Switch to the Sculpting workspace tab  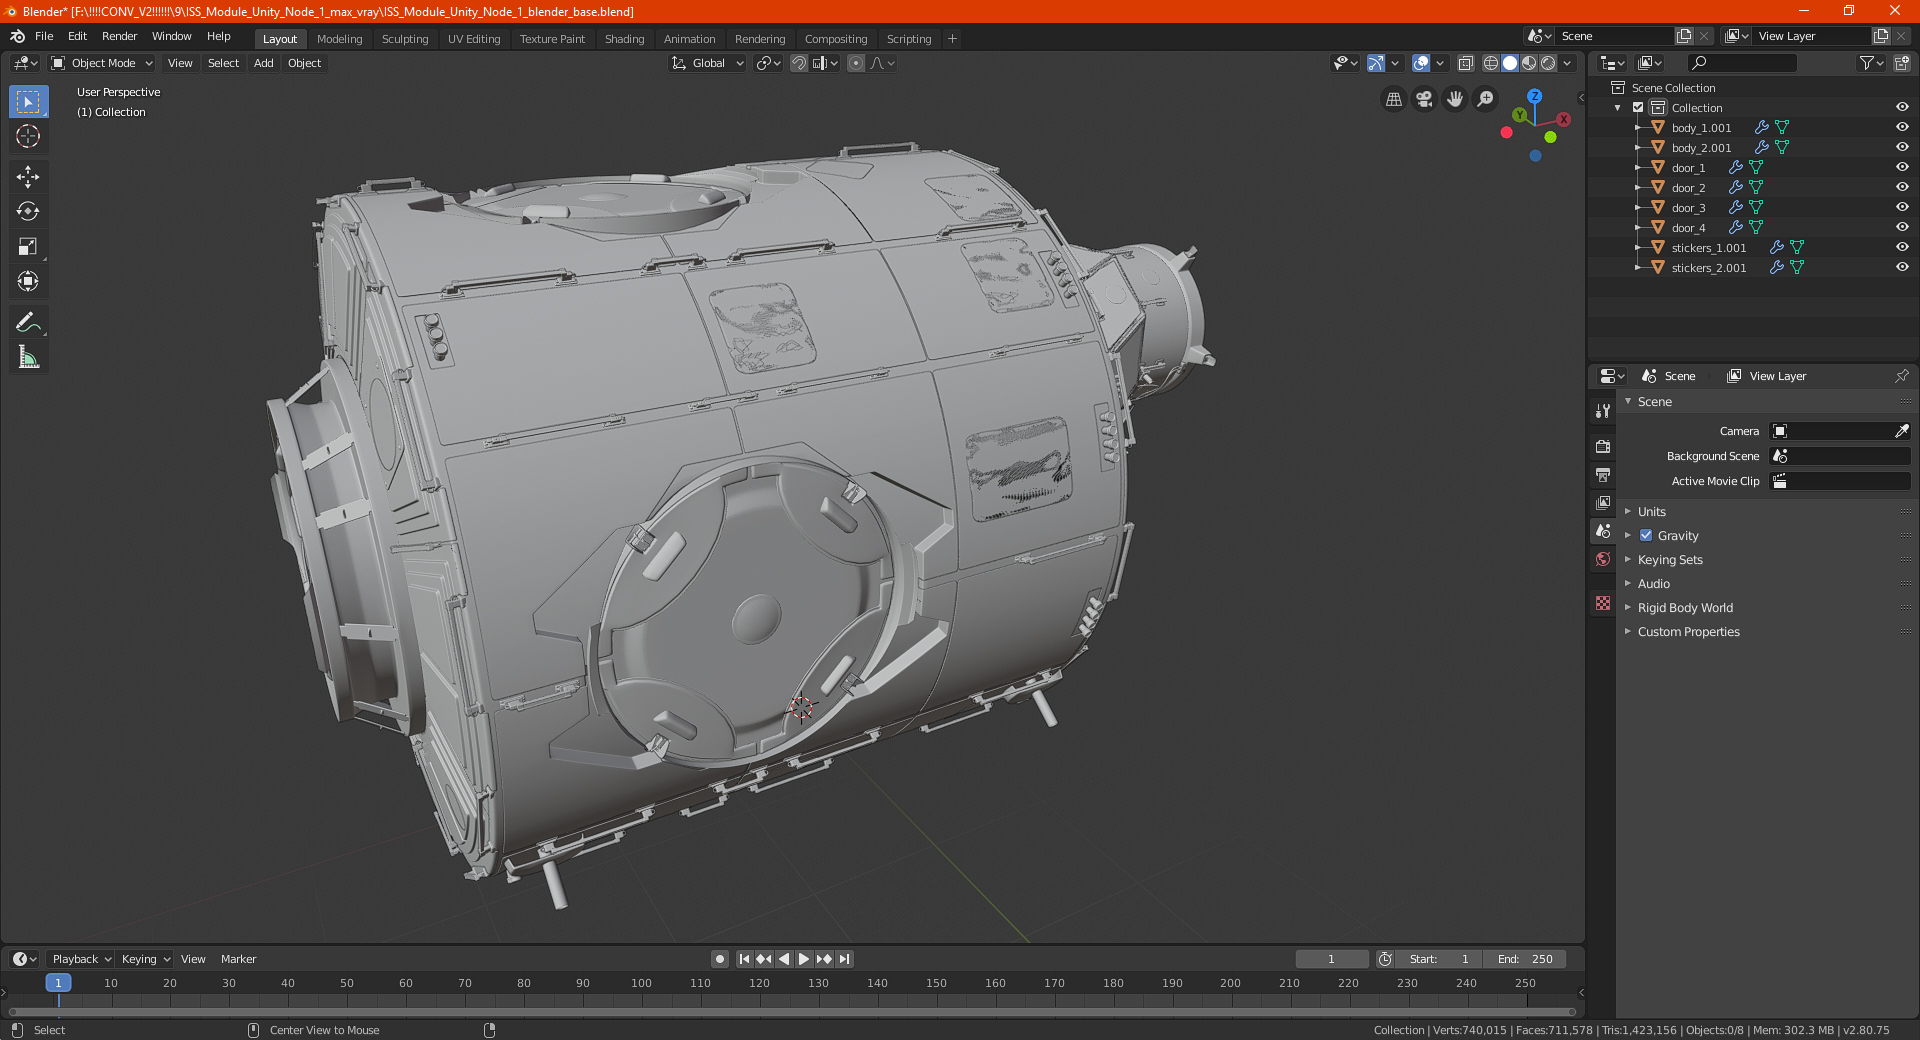click(404, 39)
